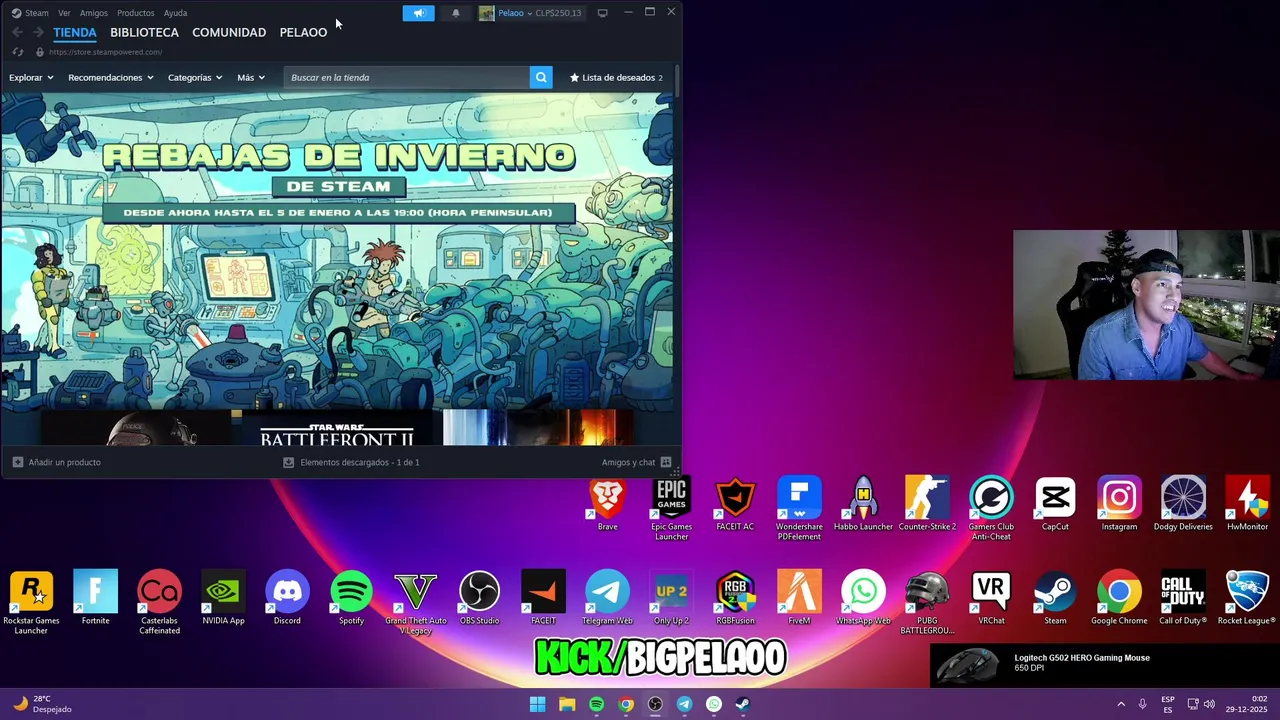Image resolution: width=1280 pixels, height=720 pixels.
Task: Open the Google Chrome desktop icon
Action: (1119, 598)
